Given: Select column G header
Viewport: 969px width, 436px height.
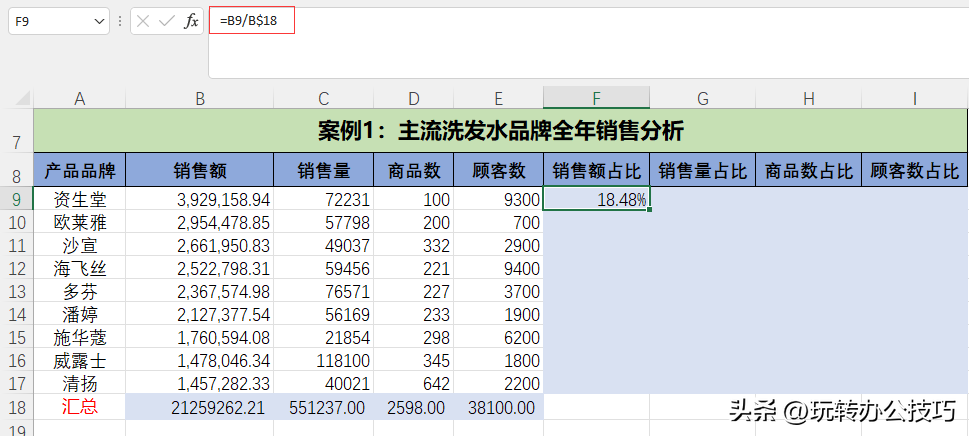Looking at the screenshot, I should coord(703,98).
